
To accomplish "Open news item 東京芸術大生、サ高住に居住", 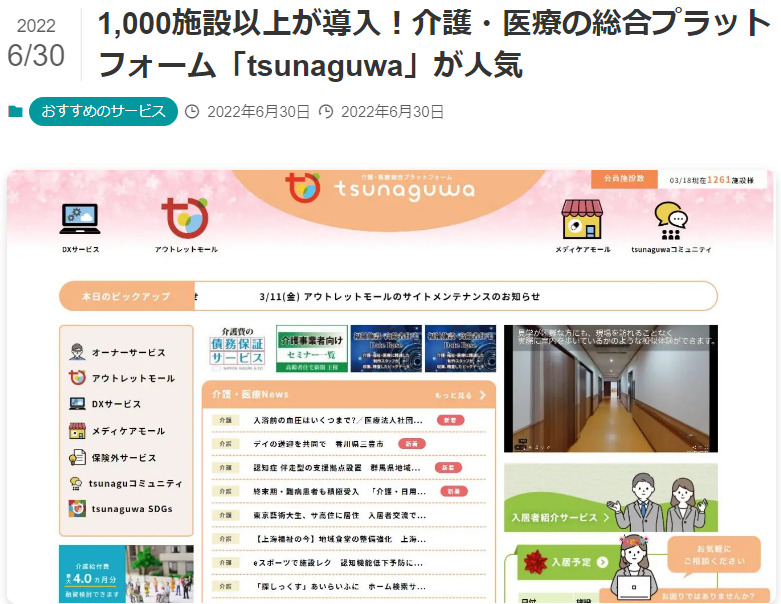I will pyautogui.click(x=339, y=515).
